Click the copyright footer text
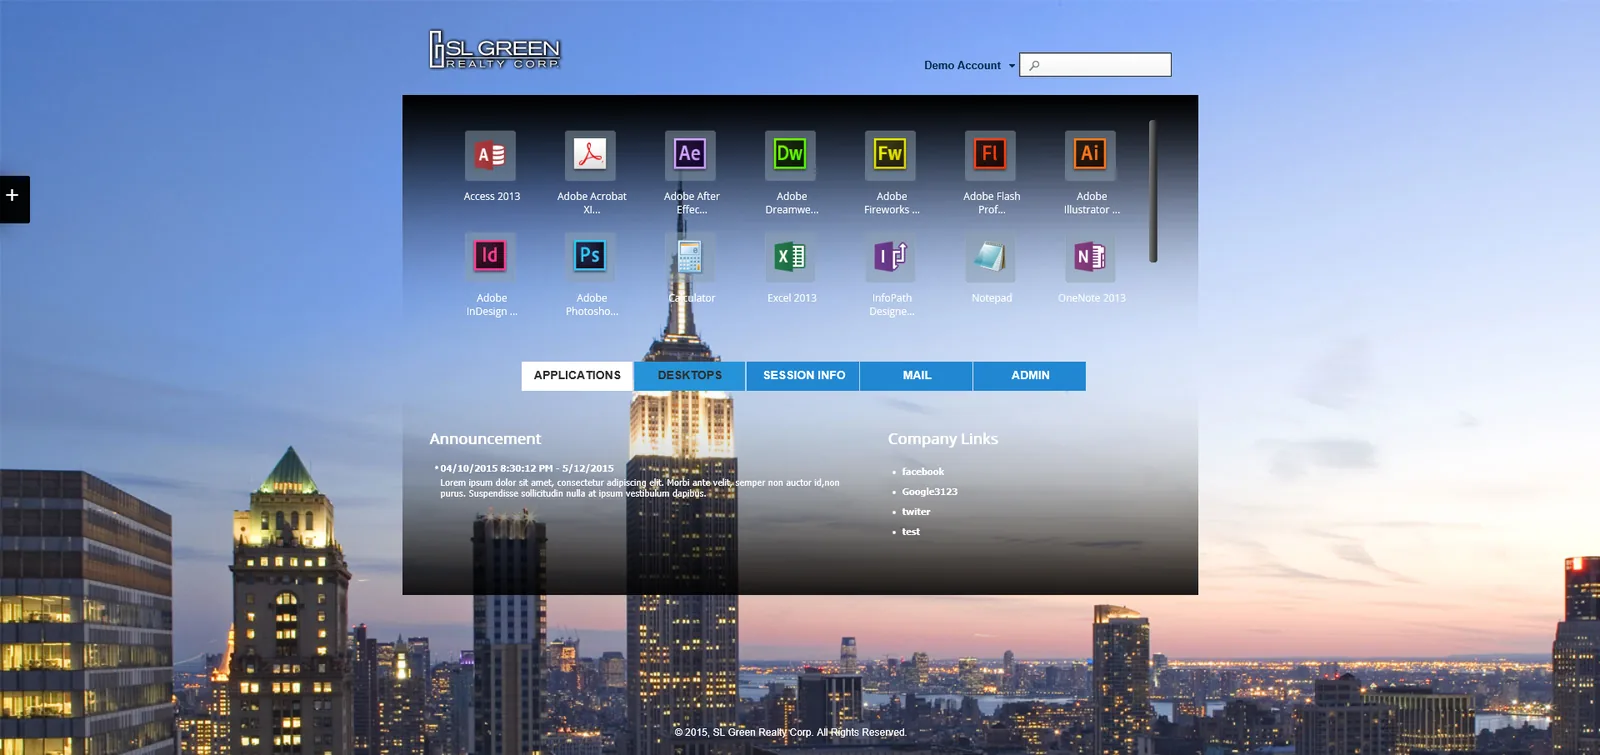This screenshot has width=1600, height=755. [790, 733]
